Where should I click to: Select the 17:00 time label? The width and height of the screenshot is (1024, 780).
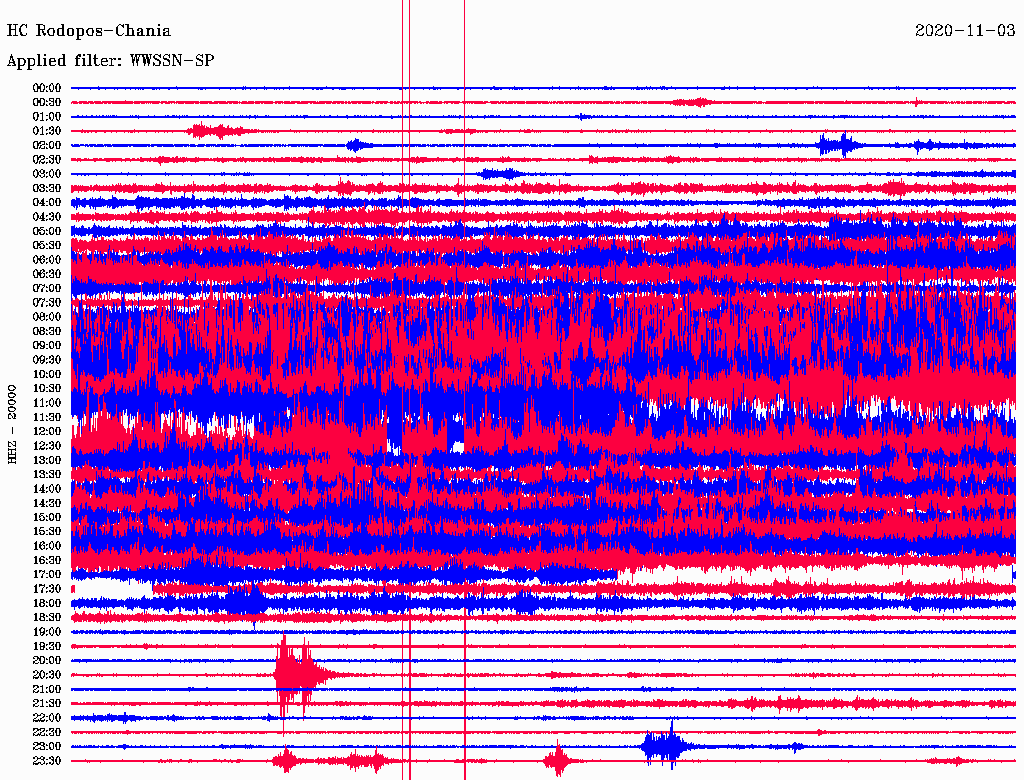click(47, 575)
